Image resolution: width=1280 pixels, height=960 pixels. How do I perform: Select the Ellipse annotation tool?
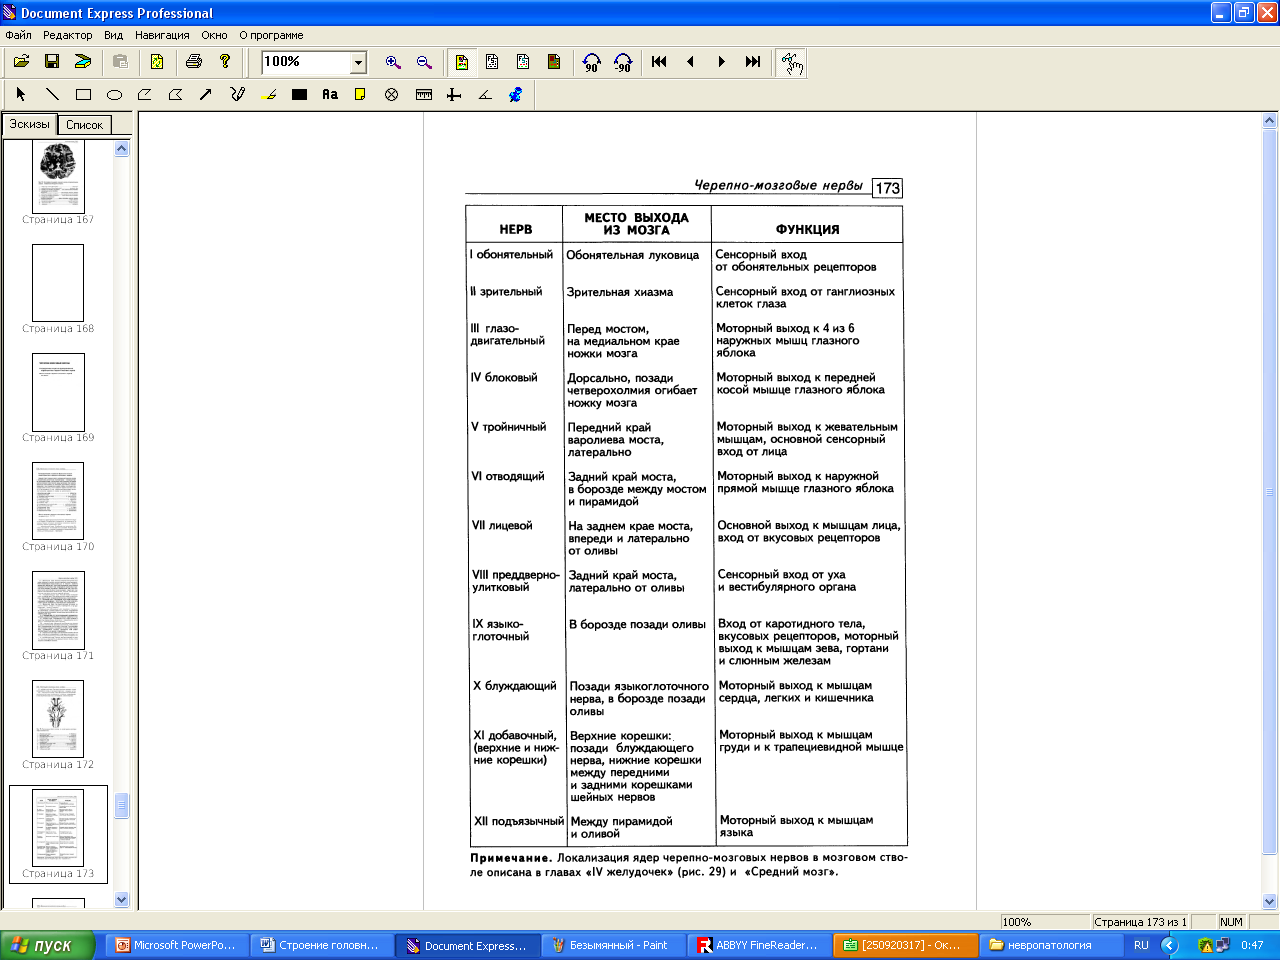[x=114, y=94]
